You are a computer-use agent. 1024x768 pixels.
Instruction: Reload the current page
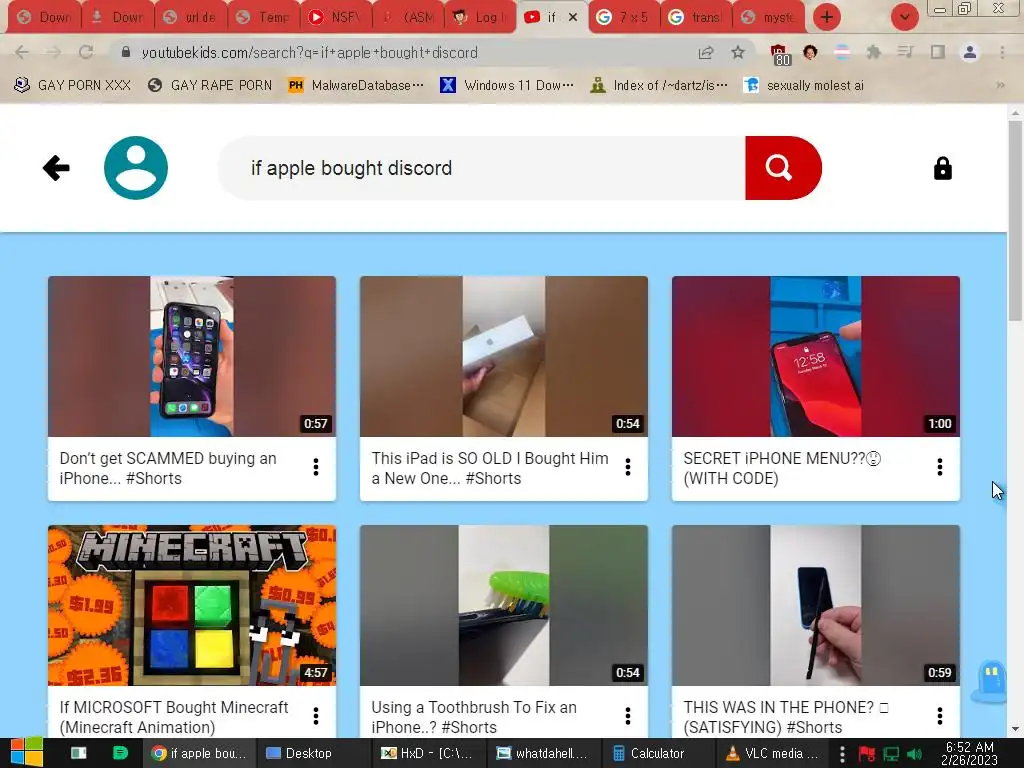(86, 52)
